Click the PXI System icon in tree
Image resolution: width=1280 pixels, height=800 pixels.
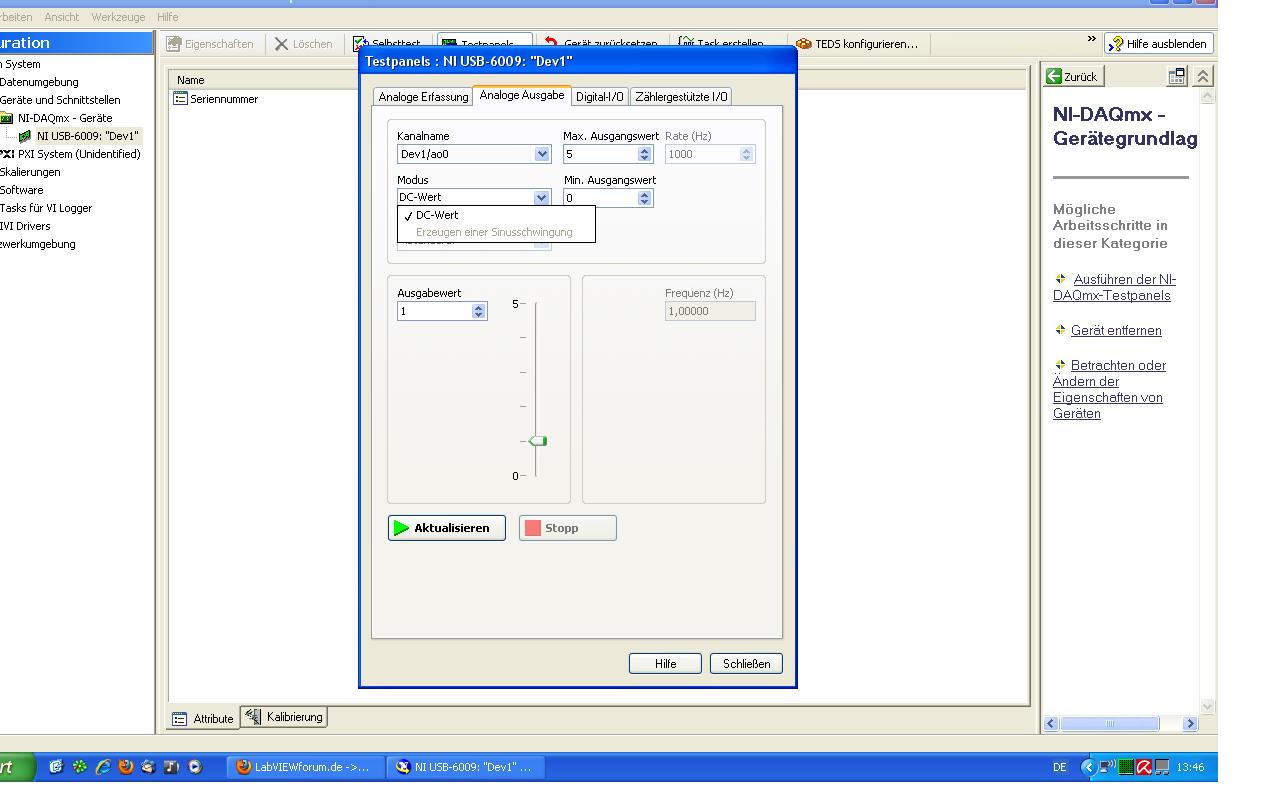[x=7, y=154]
